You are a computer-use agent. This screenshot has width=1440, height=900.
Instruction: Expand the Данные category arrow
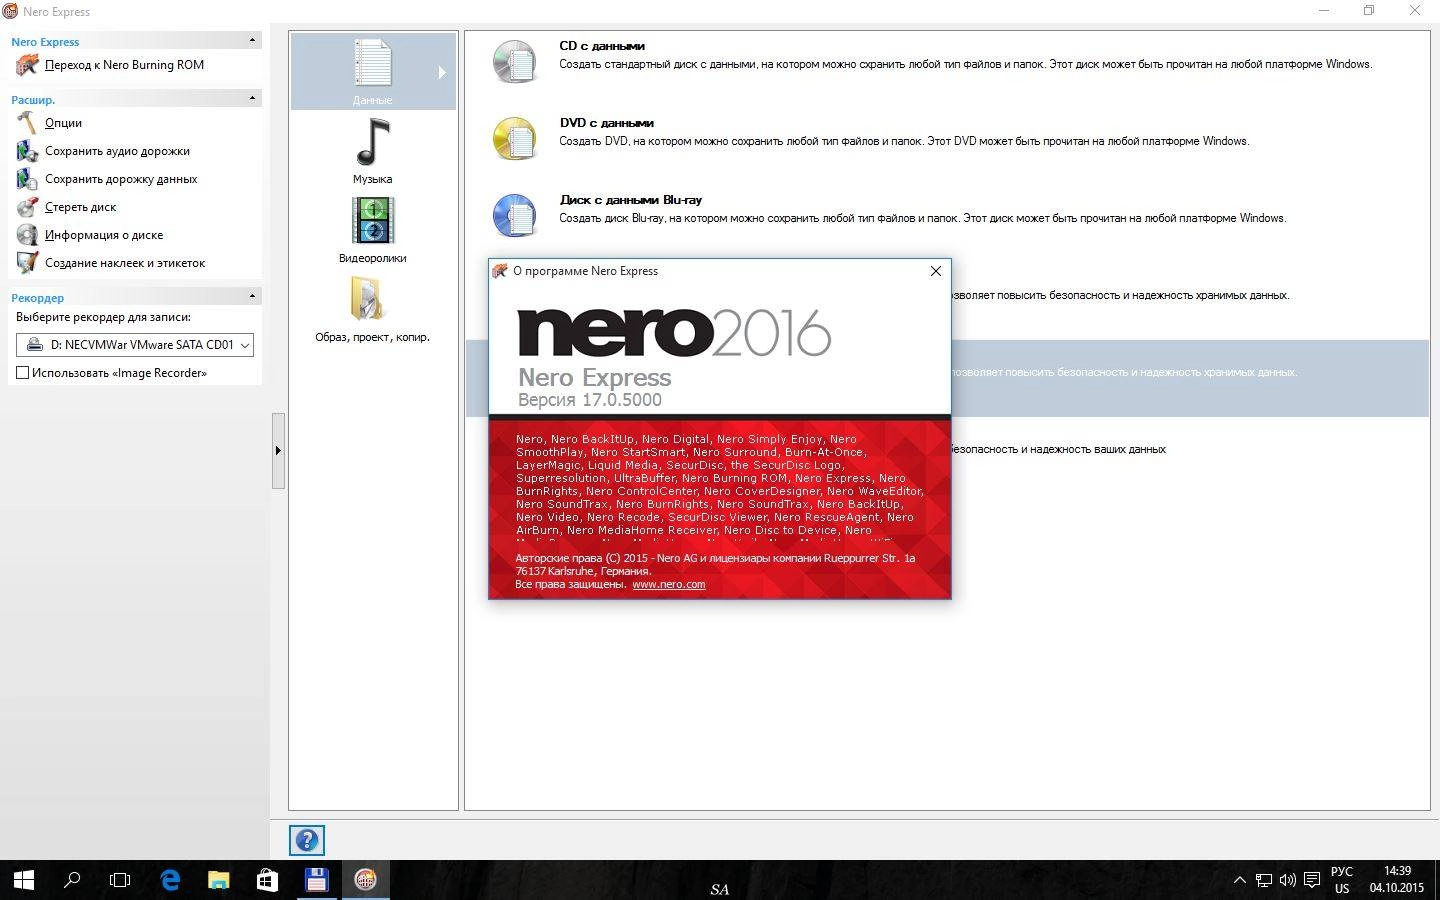click(x=442, y=72)
